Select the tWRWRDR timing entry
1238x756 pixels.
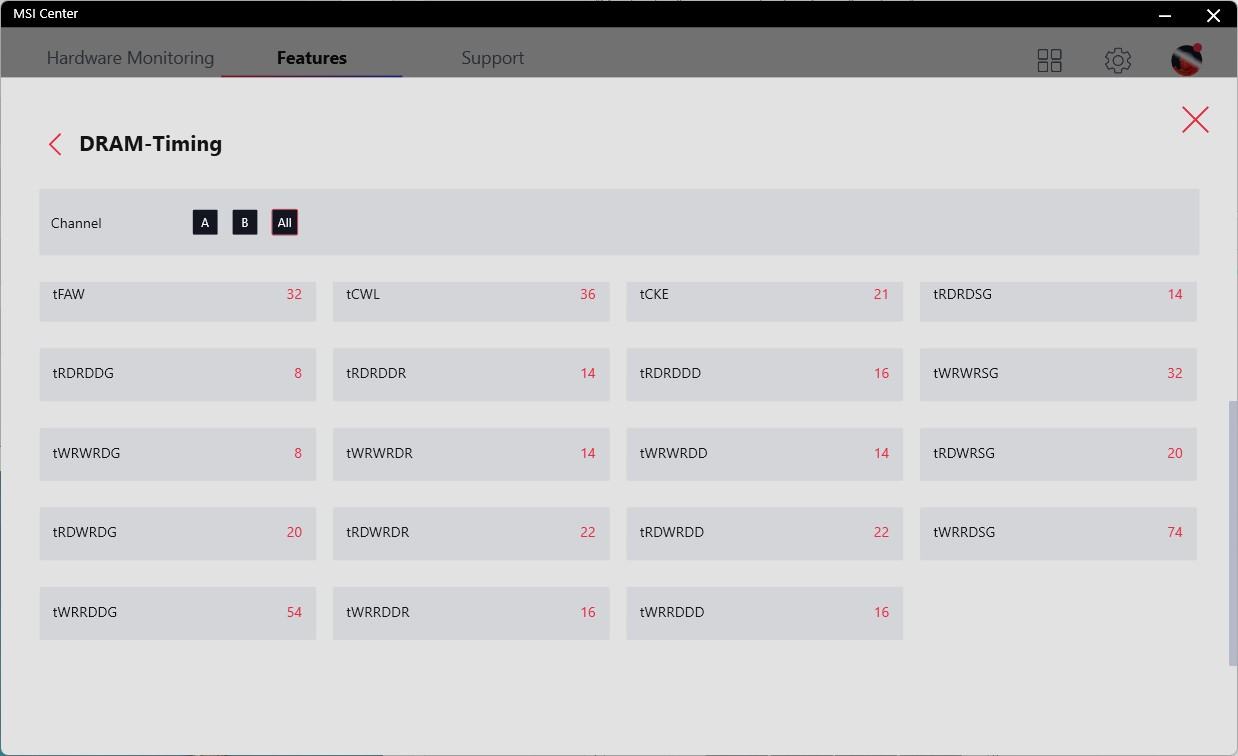tap(471, 454)
